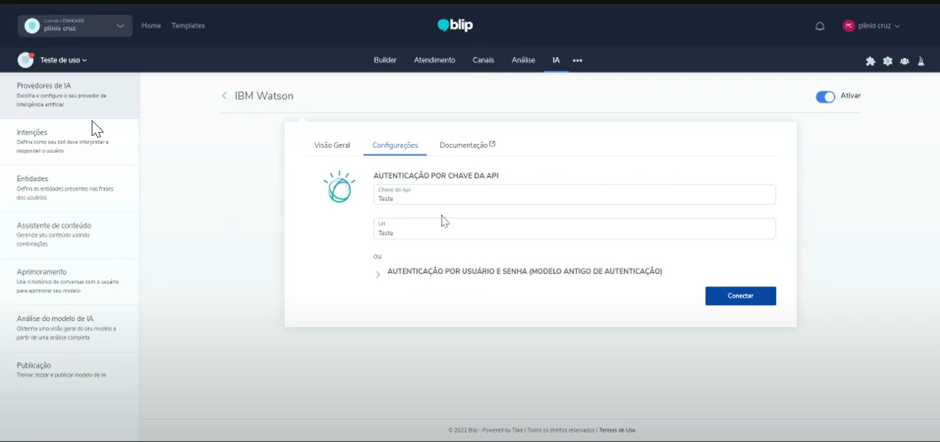
Task: Click the Blip logo in header
Action: click(455, 25)
